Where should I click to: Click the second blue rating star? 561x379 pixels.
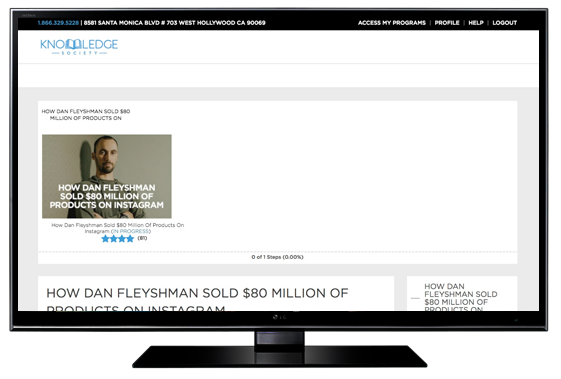click(x=113, y=239)
